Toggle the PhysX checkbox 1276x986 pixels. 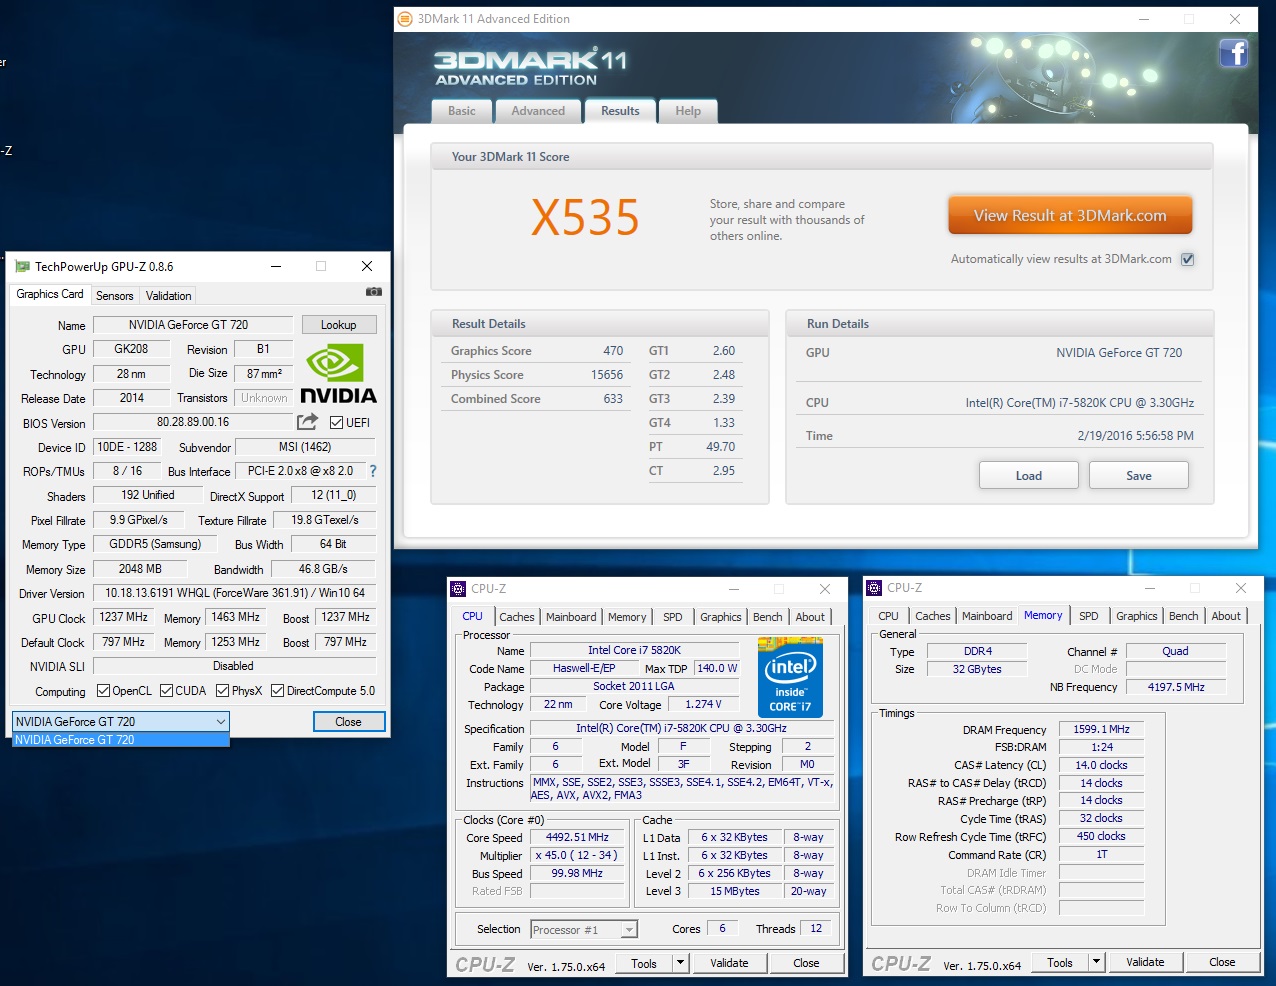(223, 691)
